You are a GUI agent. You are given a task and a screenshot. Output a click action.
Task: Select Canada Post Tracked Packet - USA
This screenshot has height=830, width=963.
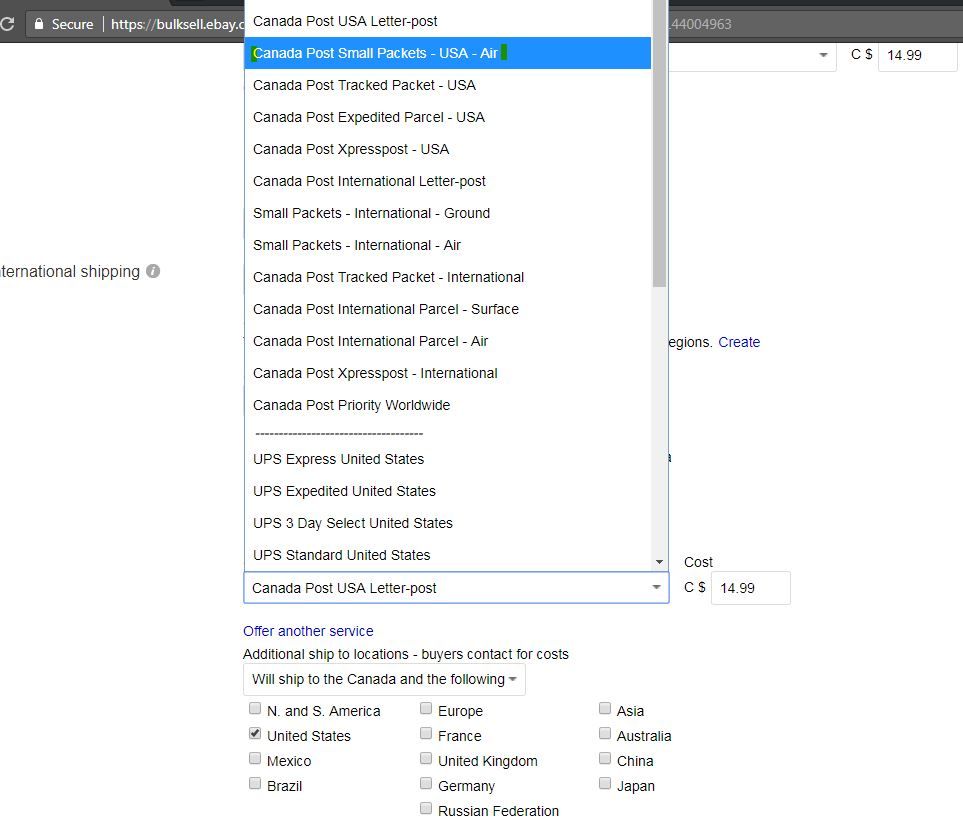pos(448,85)
